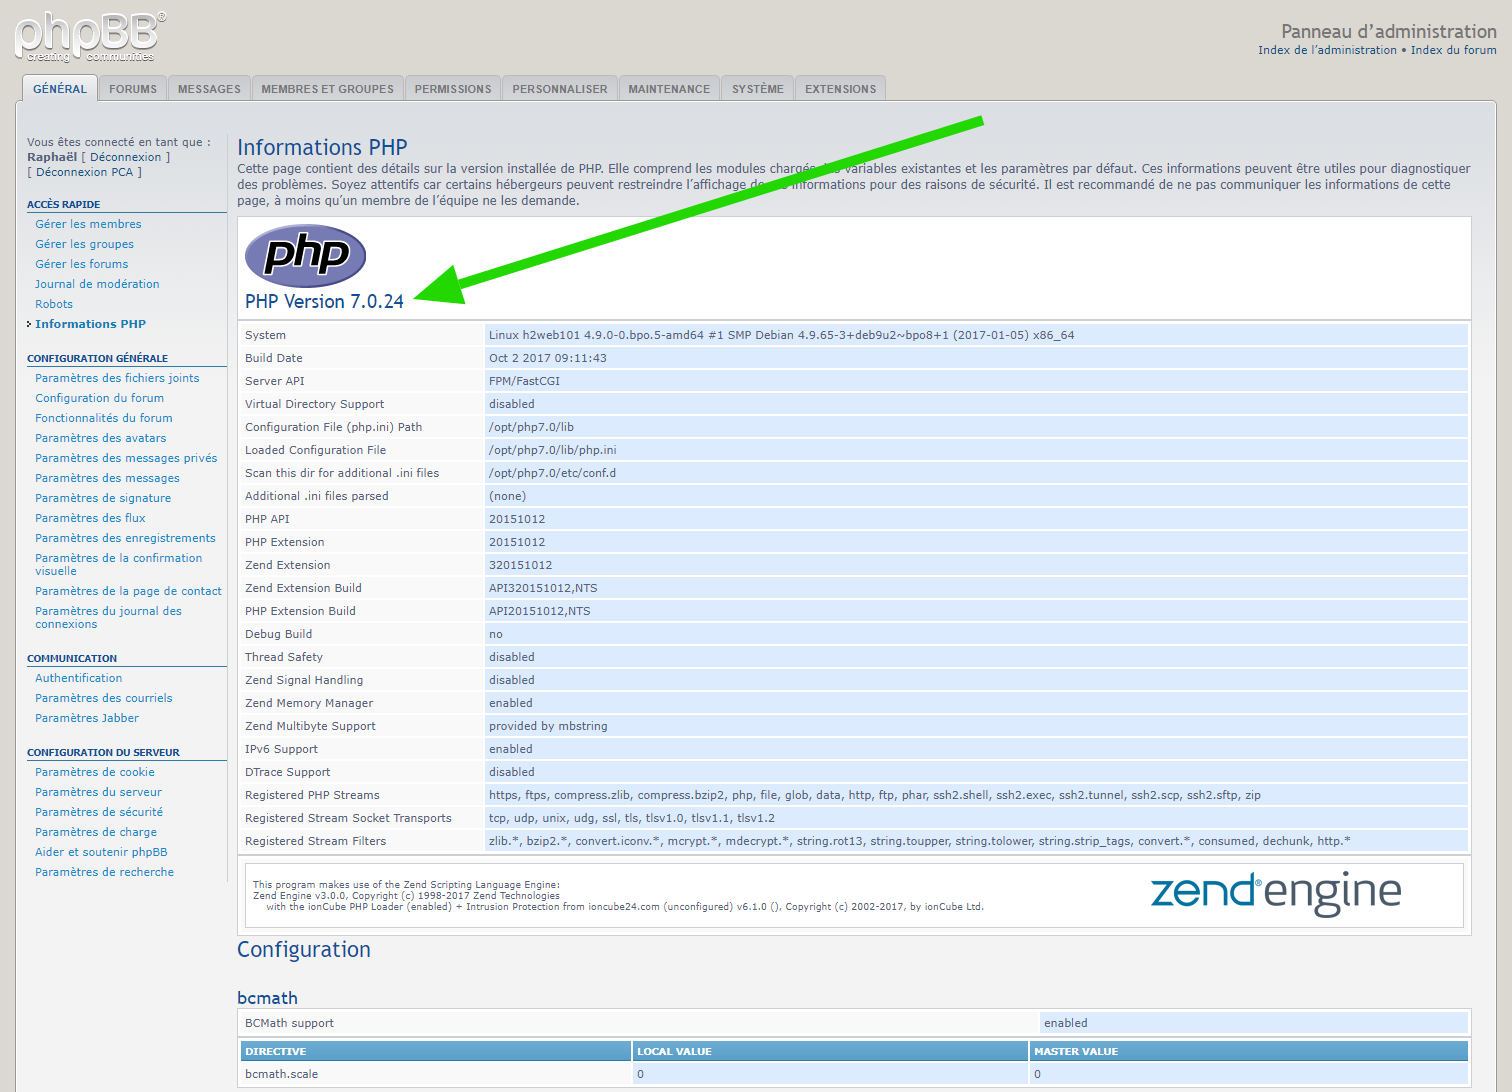1512x1092 pixels.
Task: Click the Déconnexion link
Action: [125, 157]
